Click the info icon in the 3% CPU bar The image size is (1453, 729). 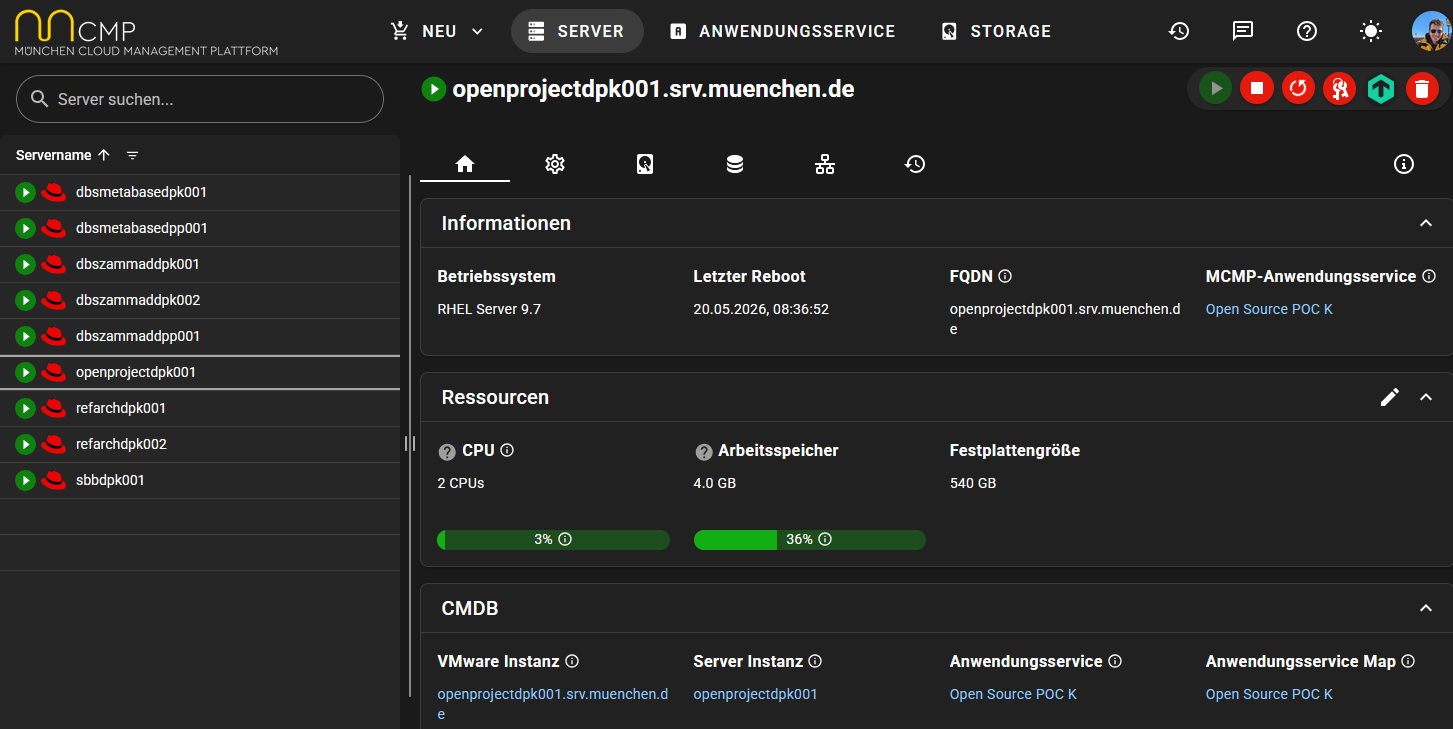(565, 539)
